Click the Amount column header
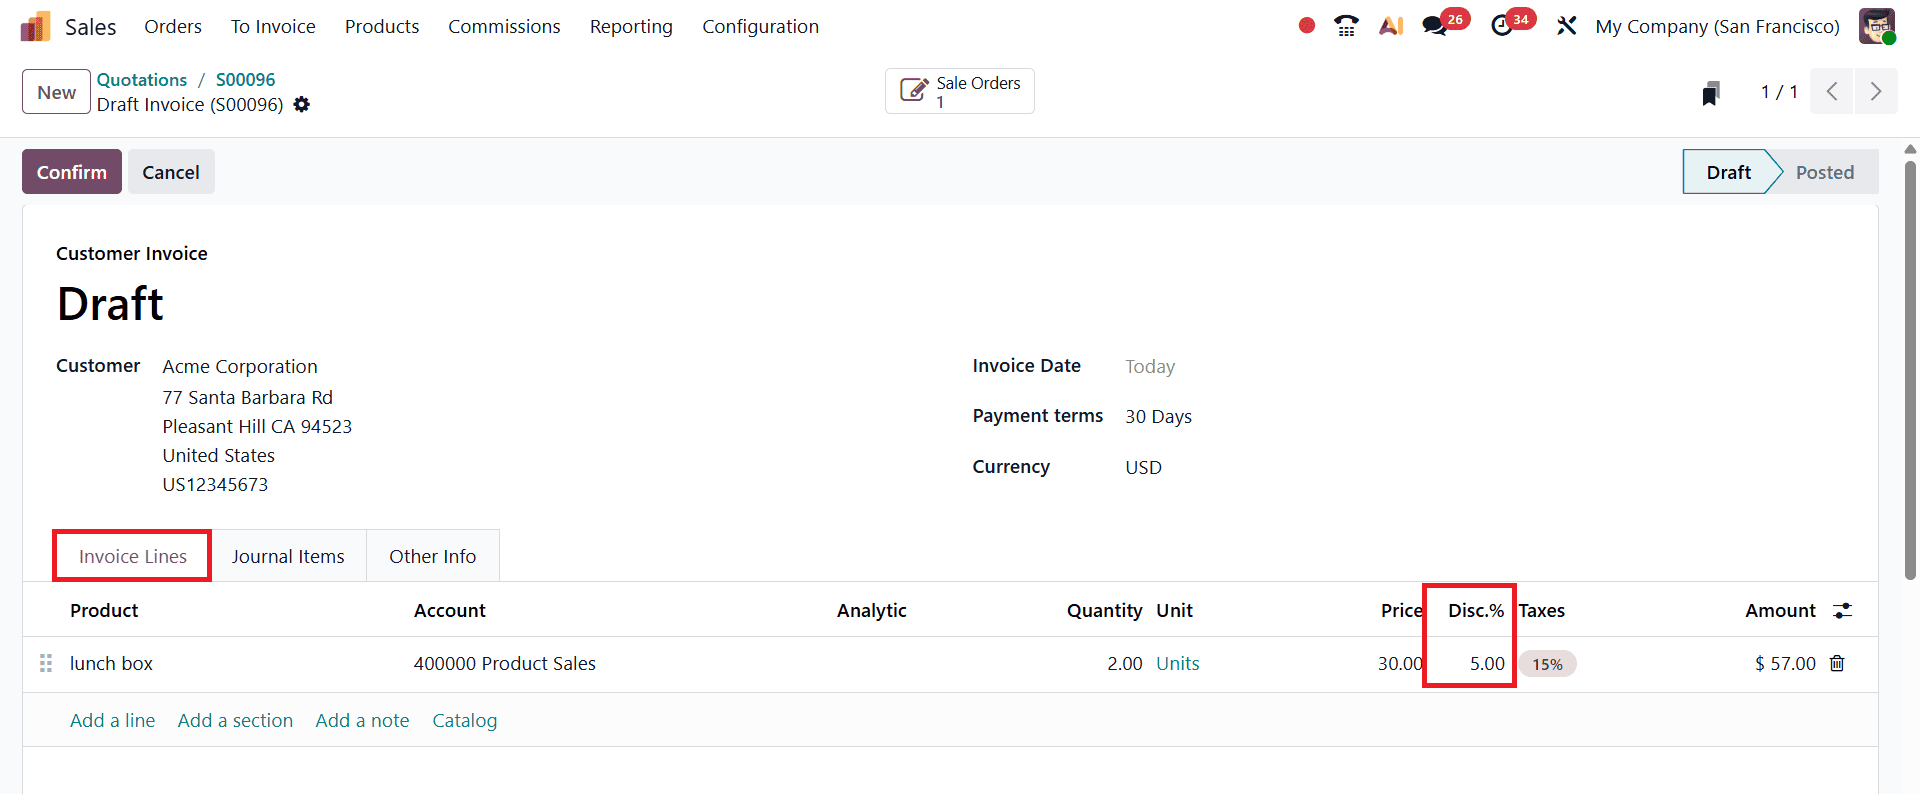The height and width of the screenshot is (794, 1920). point(1780,610)
